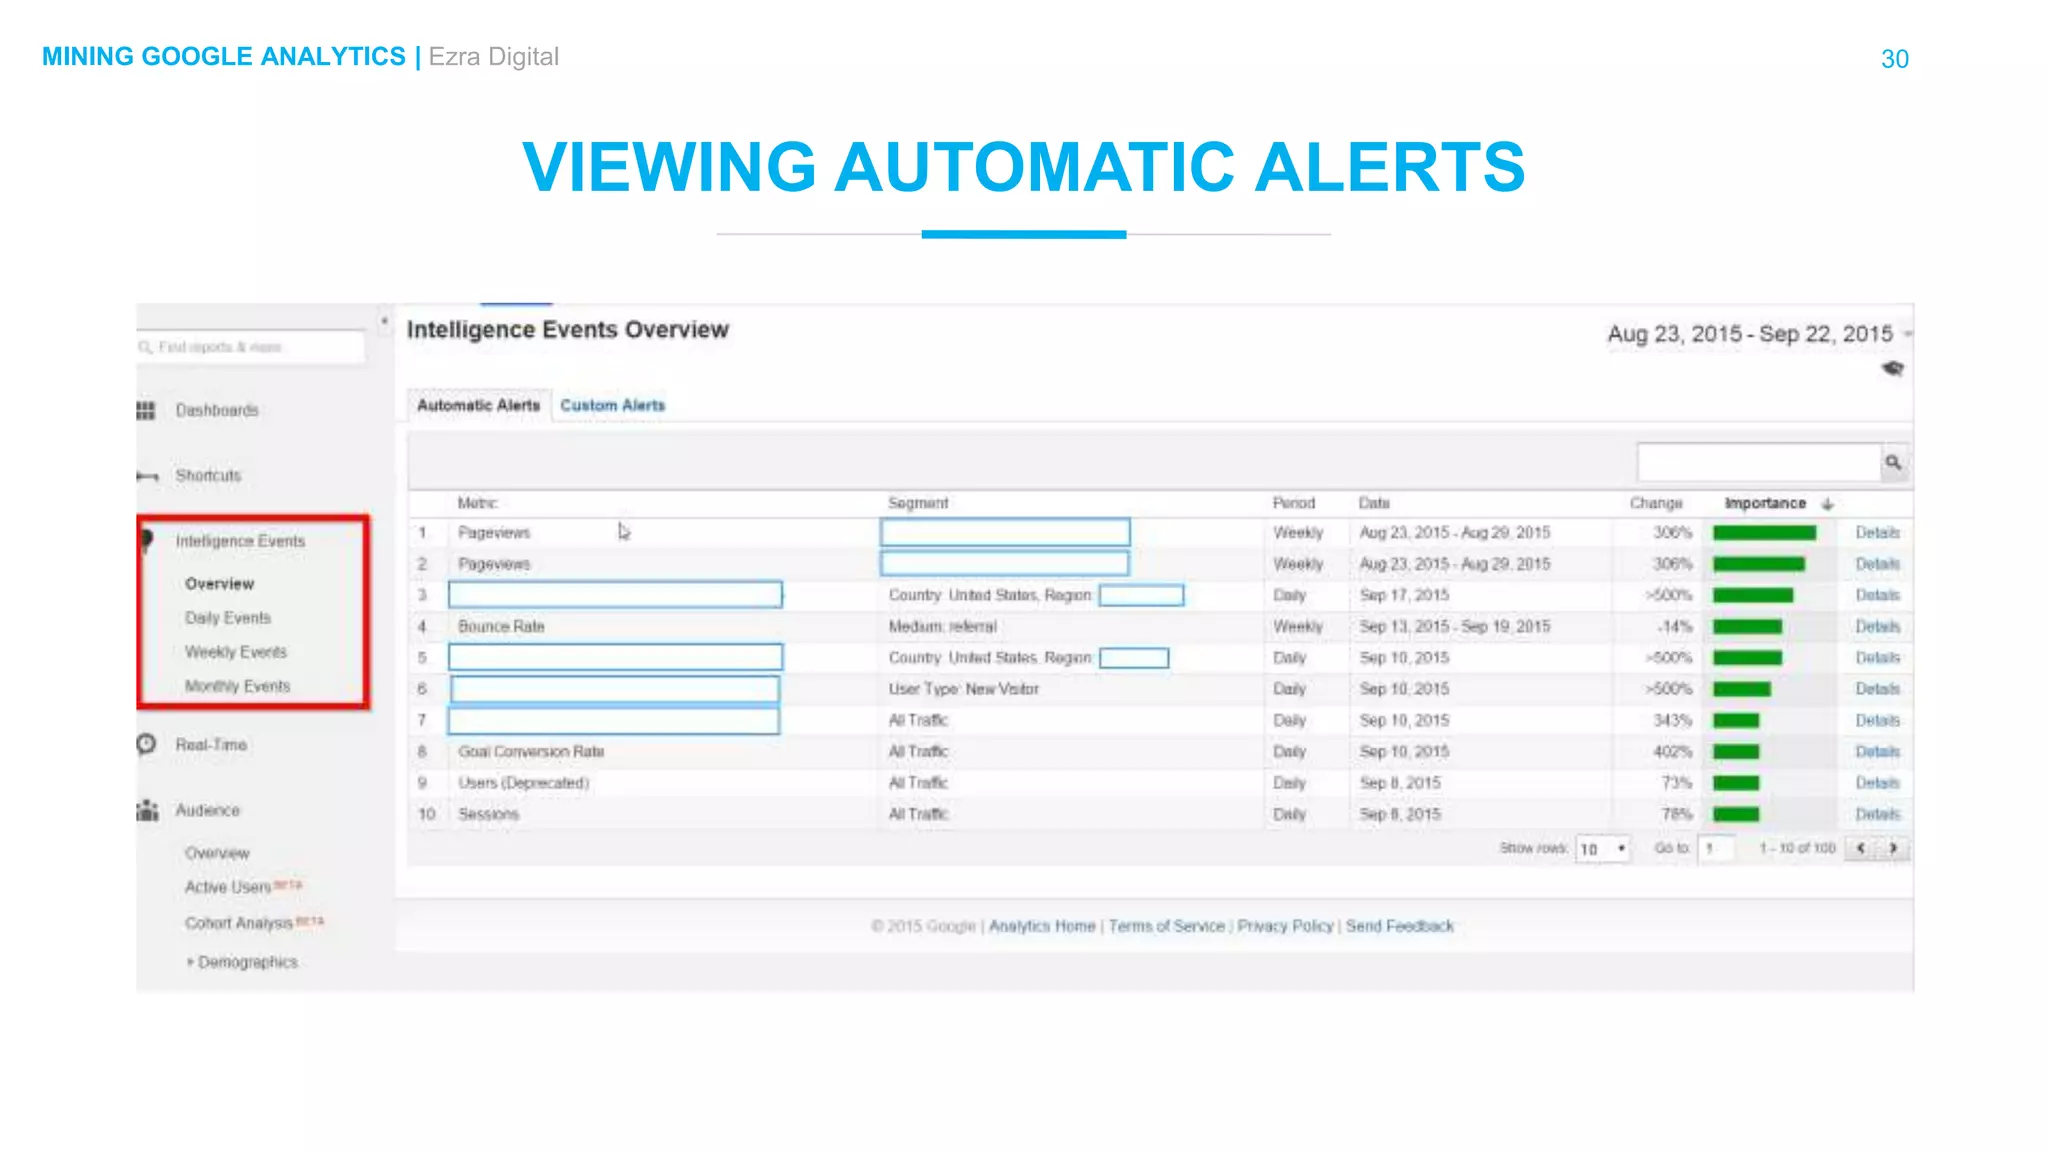Click the alerts table search field

pos(1759,462)
